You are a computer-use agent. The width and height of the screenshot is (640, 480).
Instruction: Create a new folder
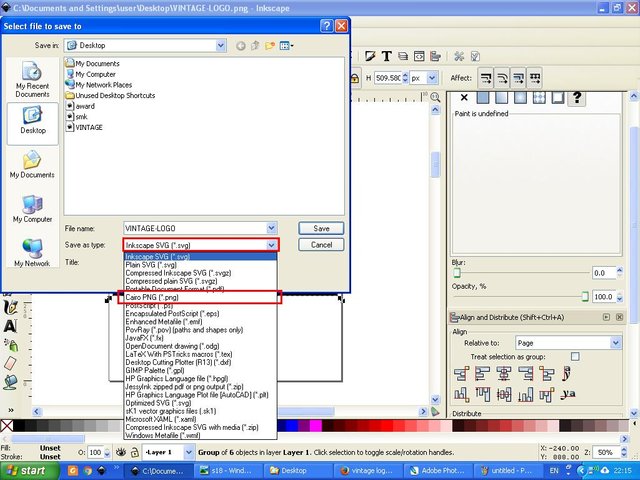point(269,46)
